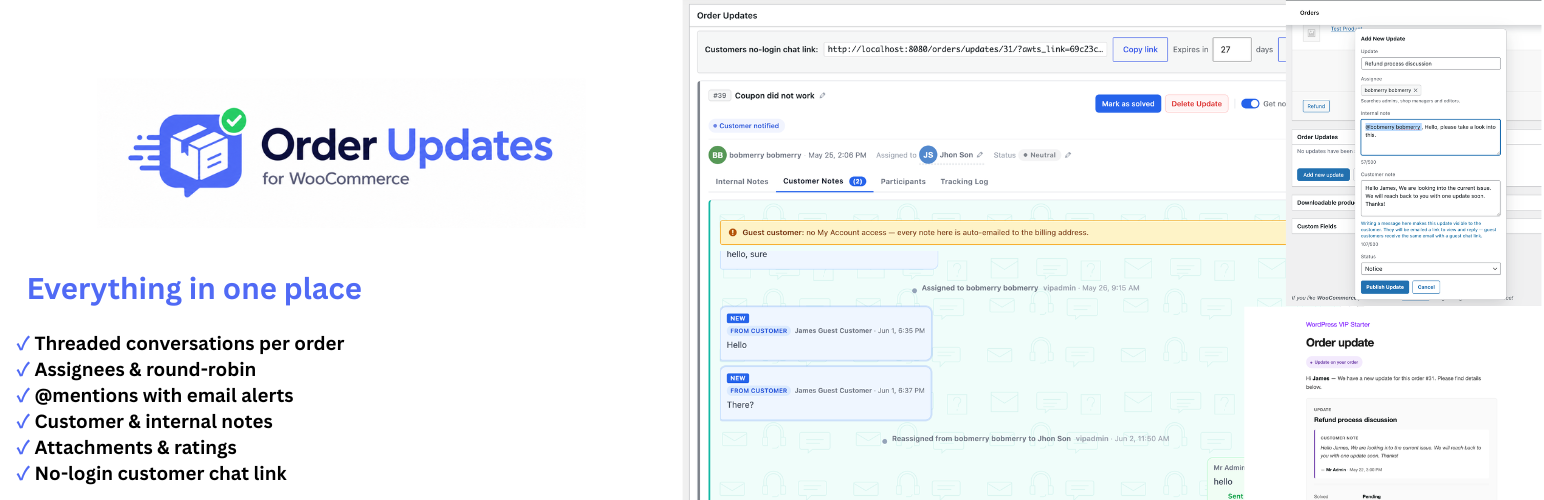The image size is (1544, 500).
Task: Click the JS avatar of Jhon Son
Action: pos(928,155)
